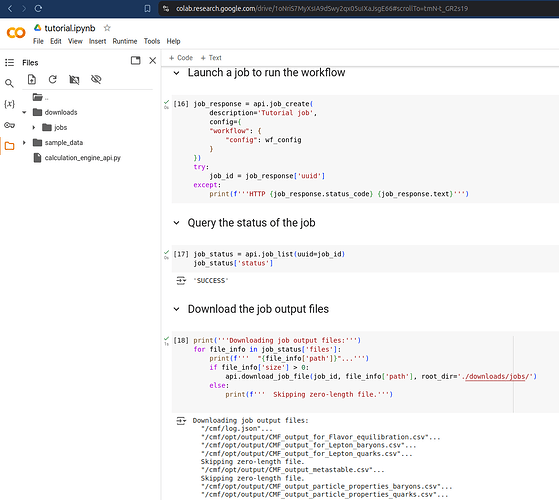Screen dimensions: 559x500
Task: Click the tutorial.ipynb notebook title
Action: [x=70, y=28]
